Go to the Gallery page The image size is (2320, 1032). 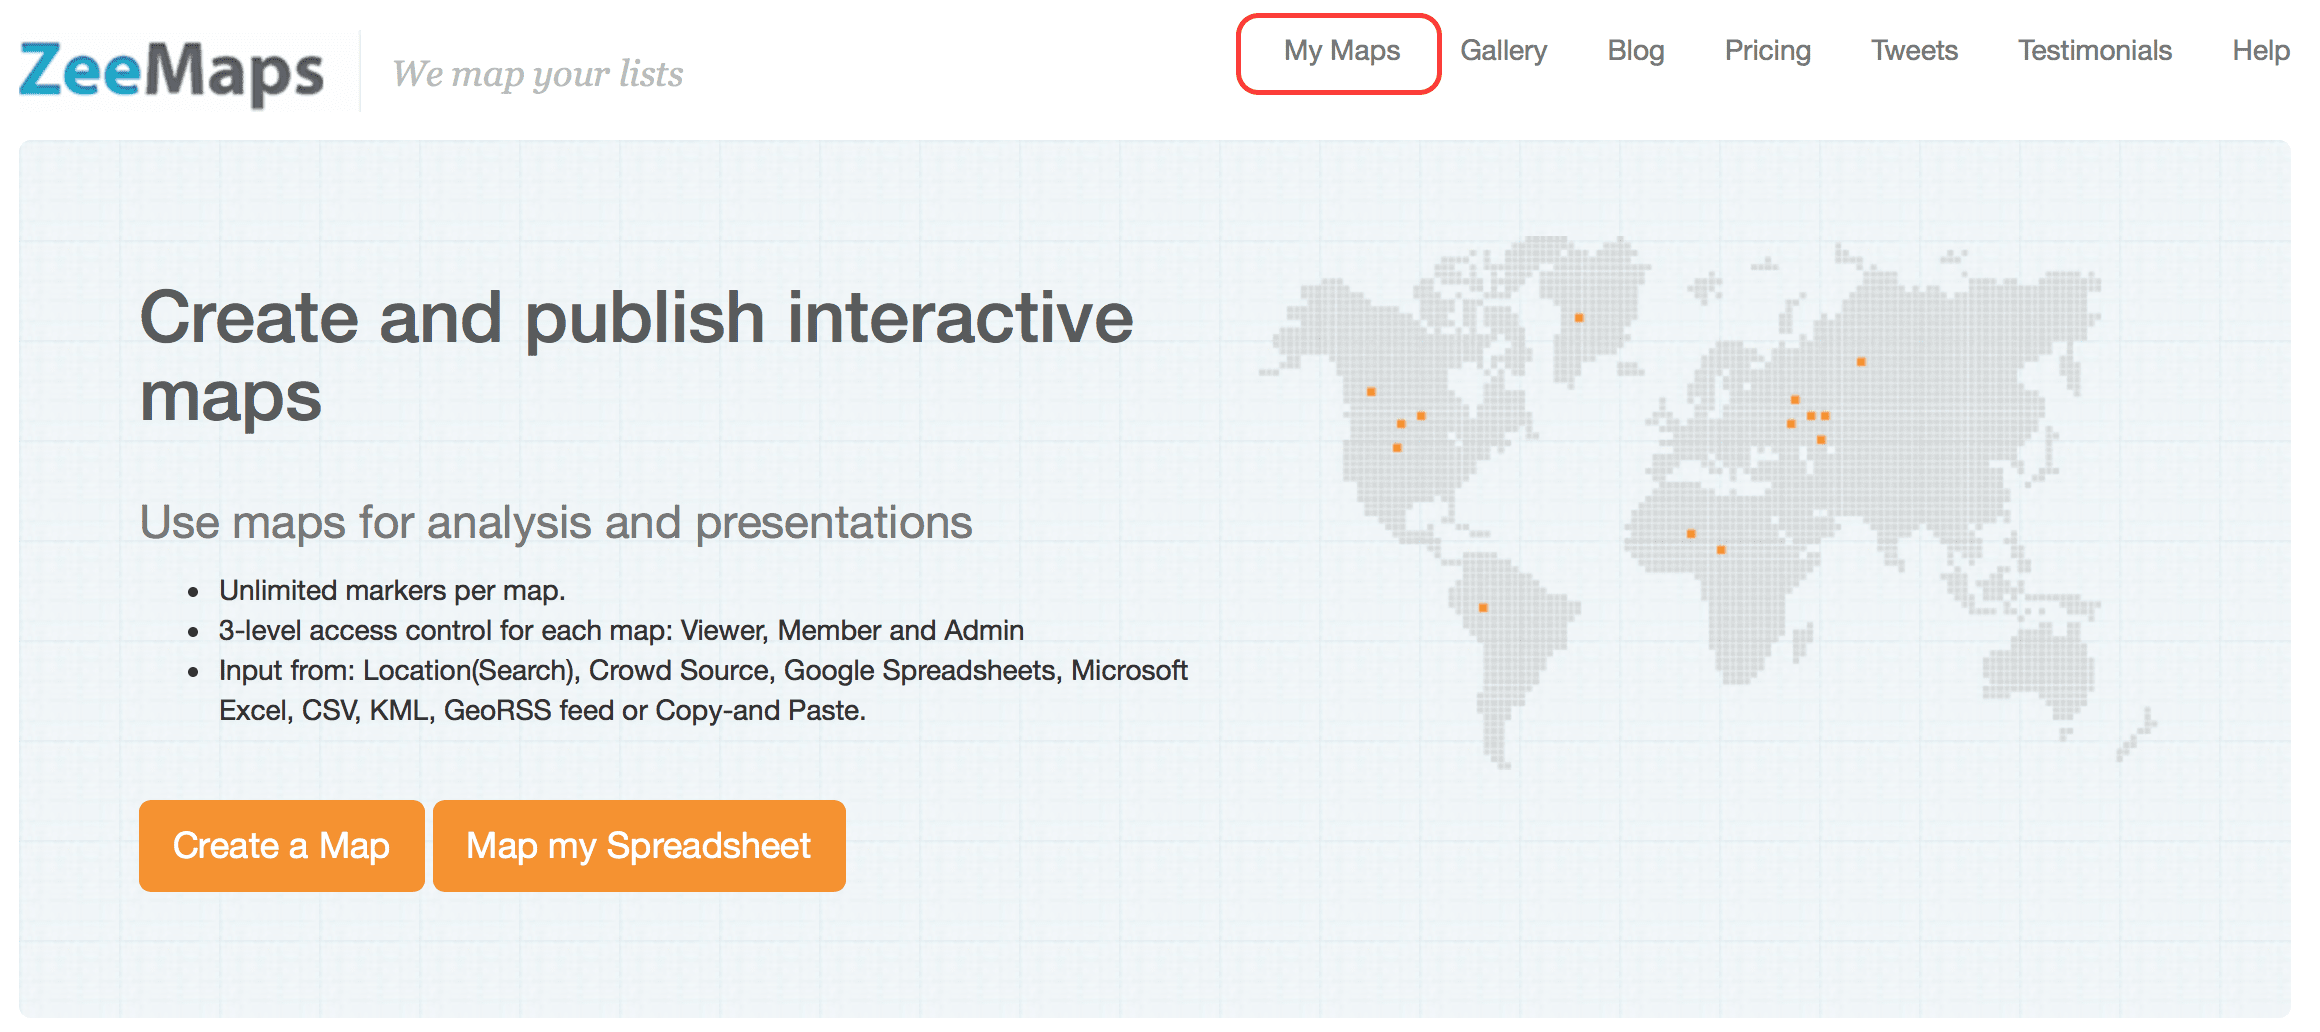point(1503,51)
